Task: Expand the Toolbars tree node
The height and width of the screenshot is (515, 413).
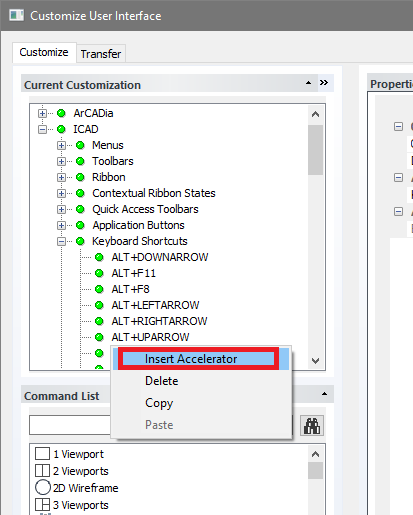Action: tap(61, 161)
